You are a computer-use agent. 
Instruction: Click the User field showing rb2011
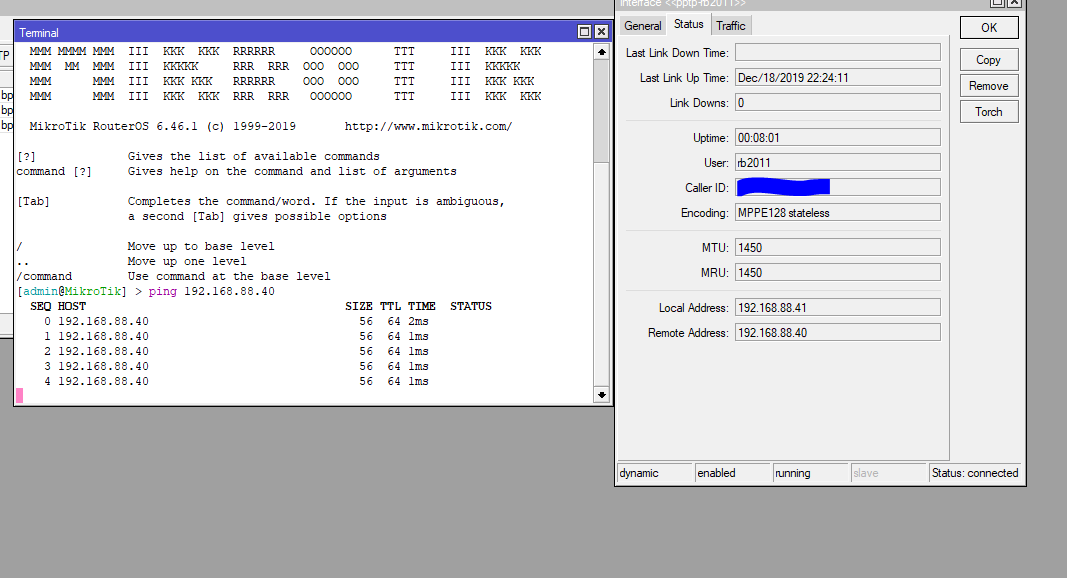click(838, 163)
